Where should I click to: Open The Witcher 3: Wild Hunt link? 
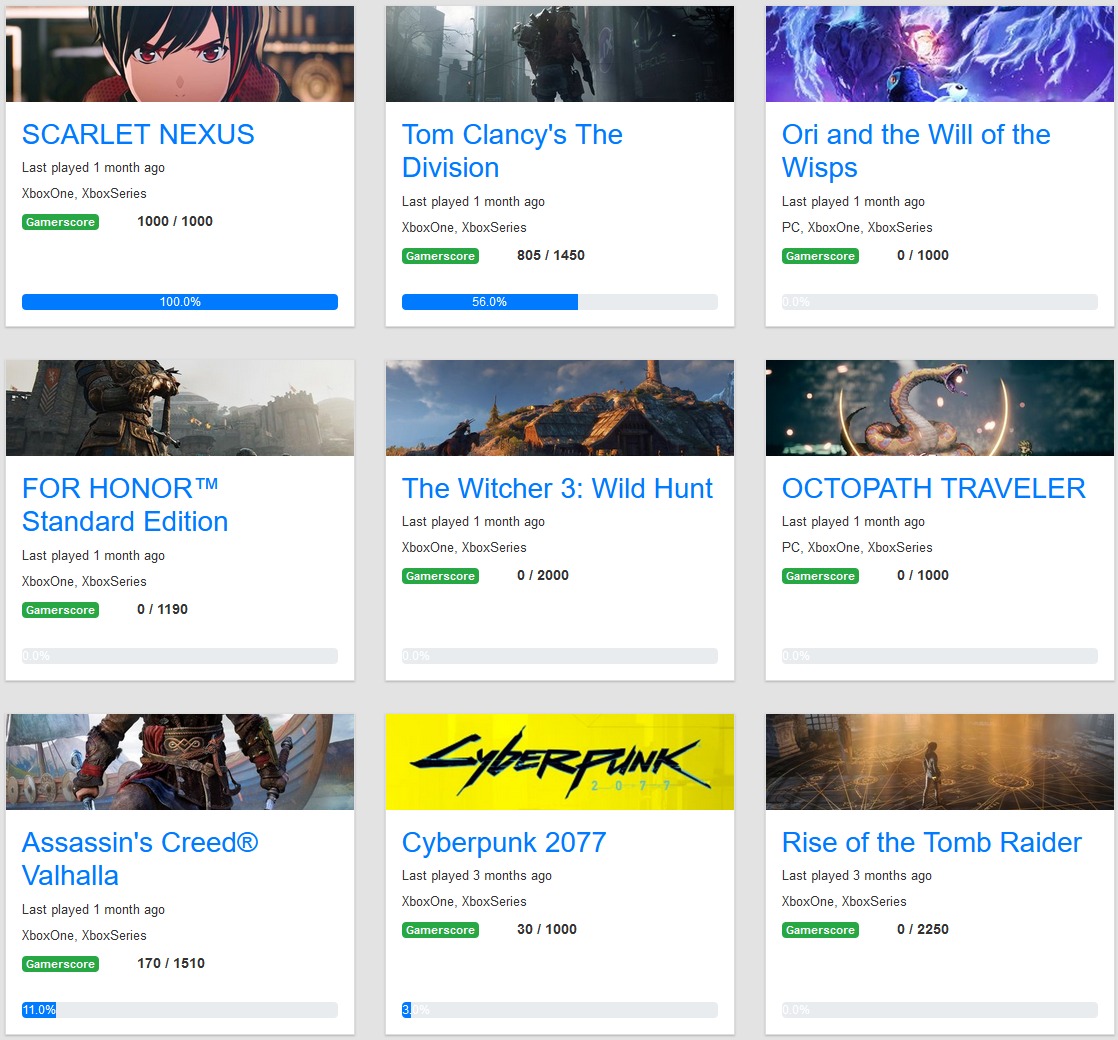pos(557,488)
